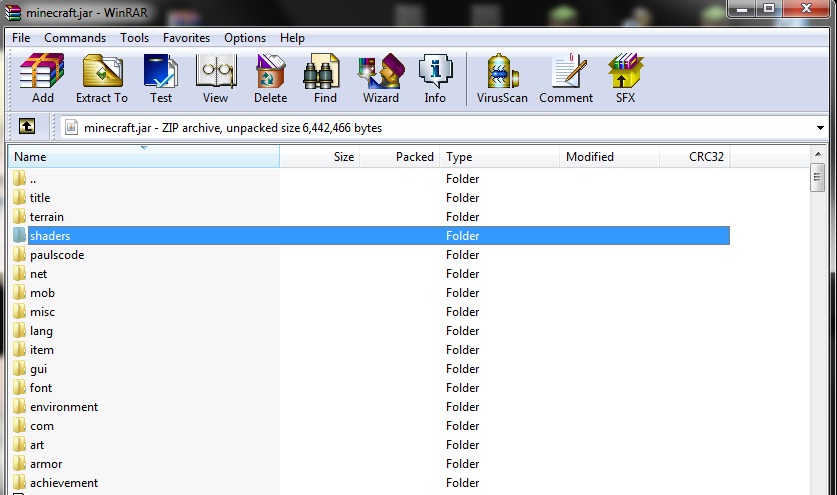Open the Help menu
Screen dimensions: 837x495
pyautogui.click(x=293, y=38)
